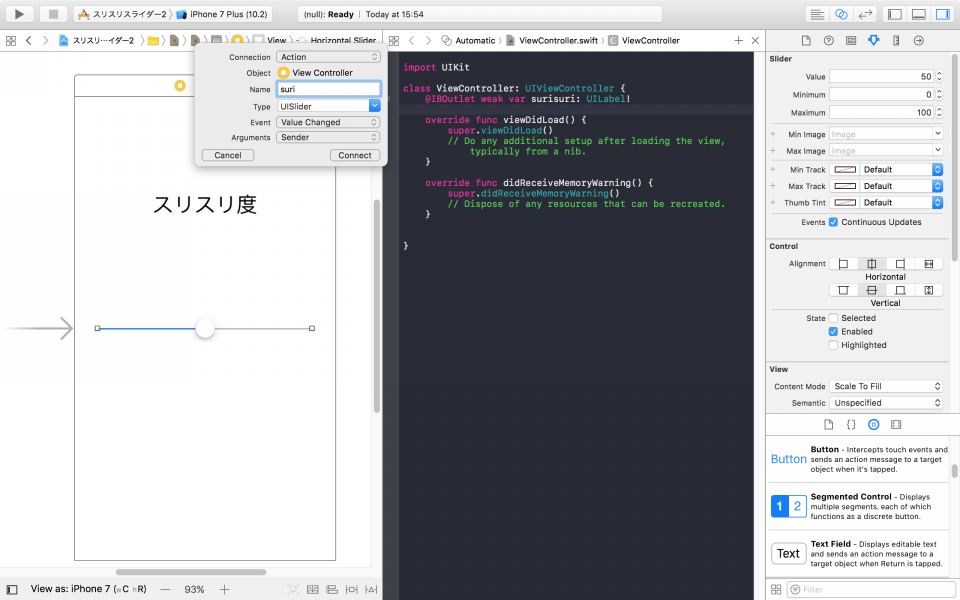Toggle Continuous Updates checkbox
The image size is (960, 600).
833,222
